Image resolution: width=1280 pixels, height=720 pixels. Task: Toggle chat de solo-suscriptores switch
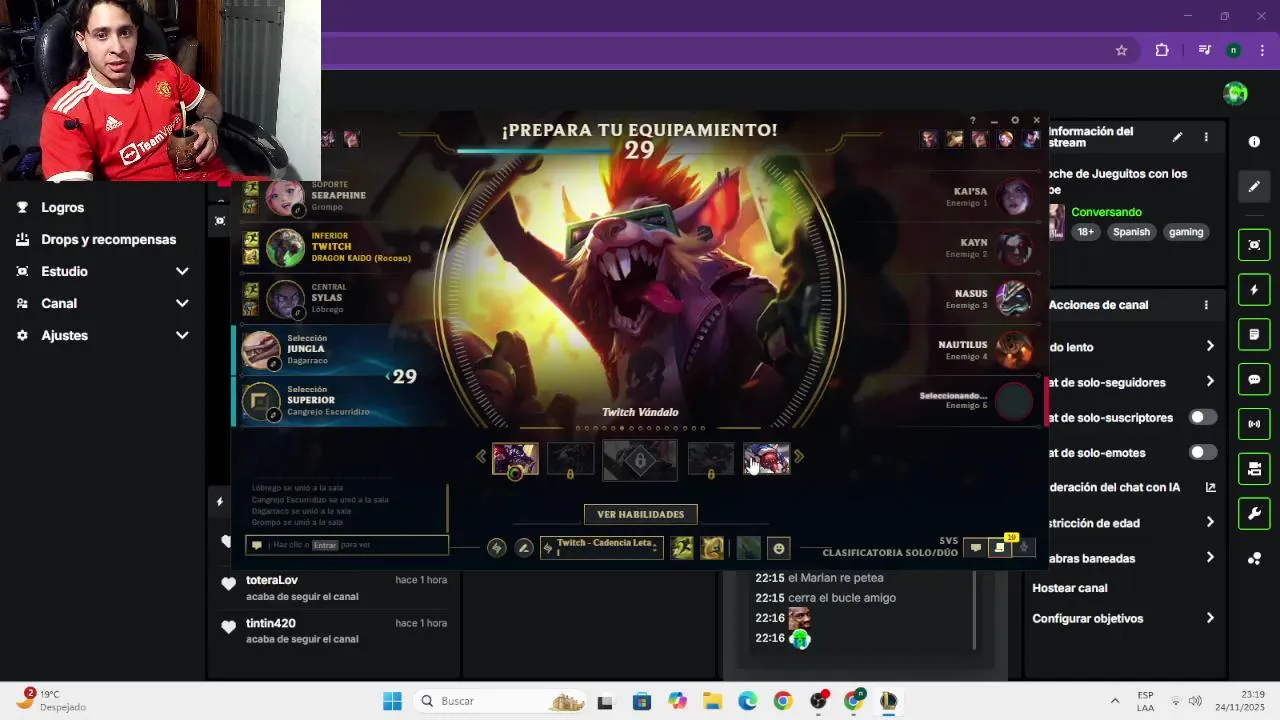[x=1203, y=417]
